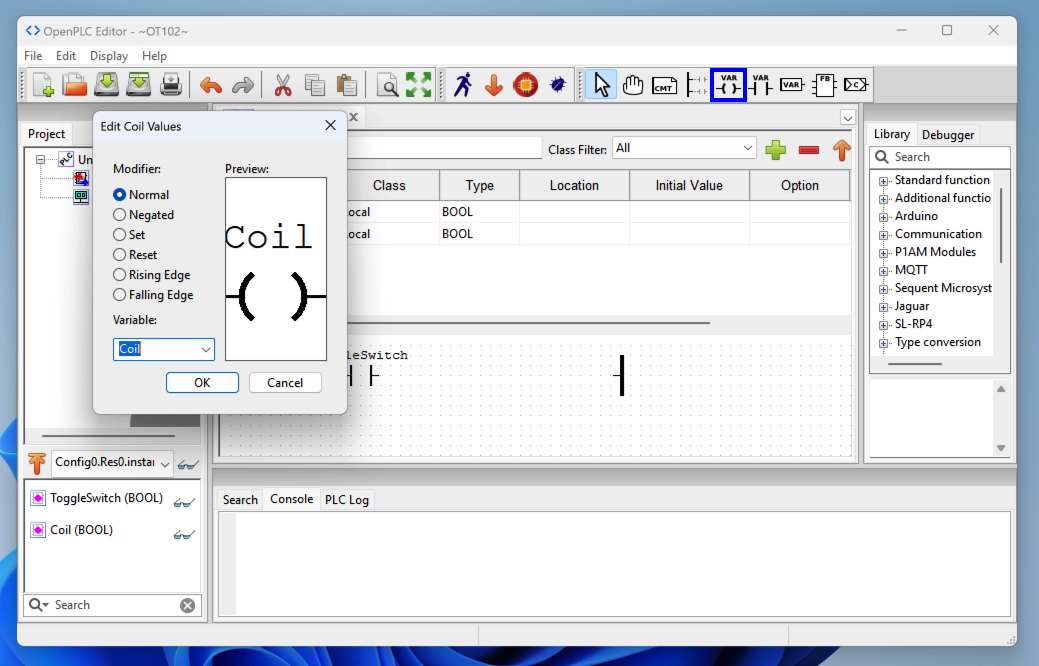The height and width of the screenshot is (666, 1039).
Task: Click the Undo arrow icon
Action: point(211,85)
